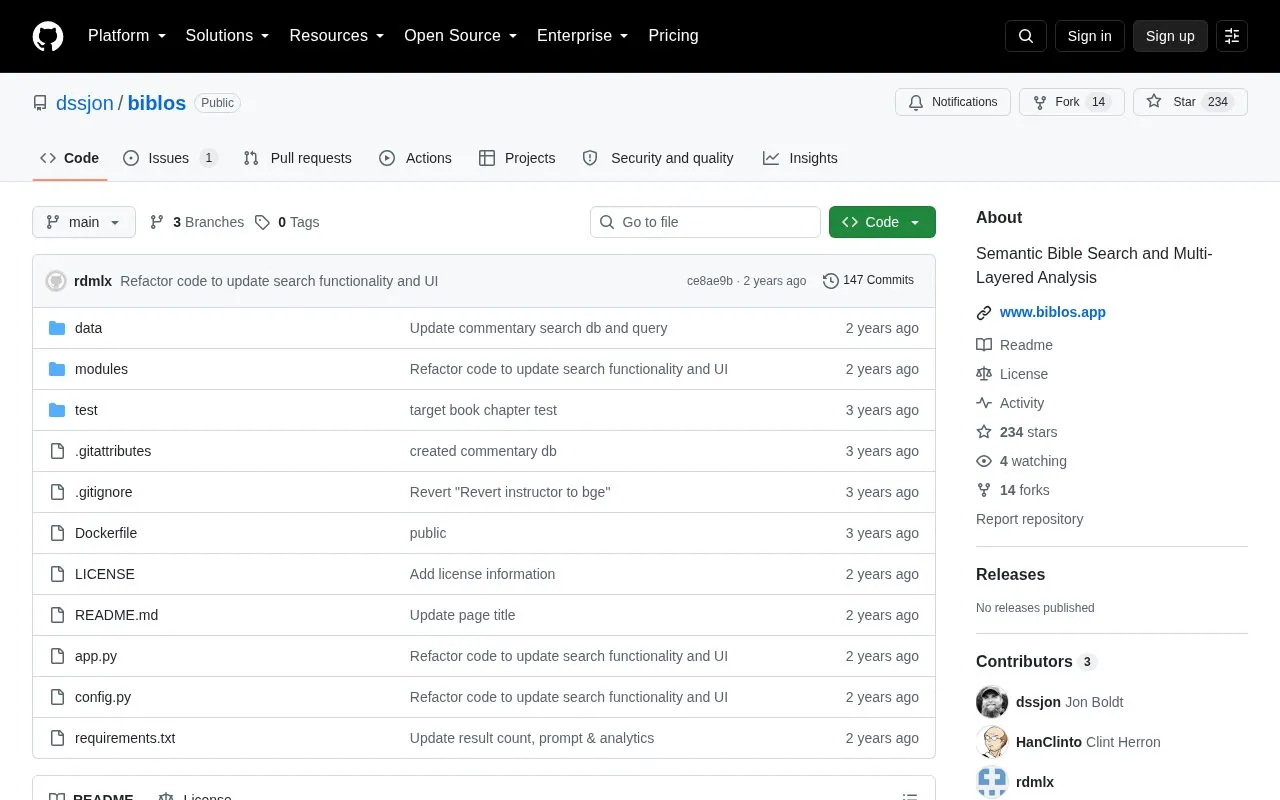View the 147 Commits history

(868, 281)
